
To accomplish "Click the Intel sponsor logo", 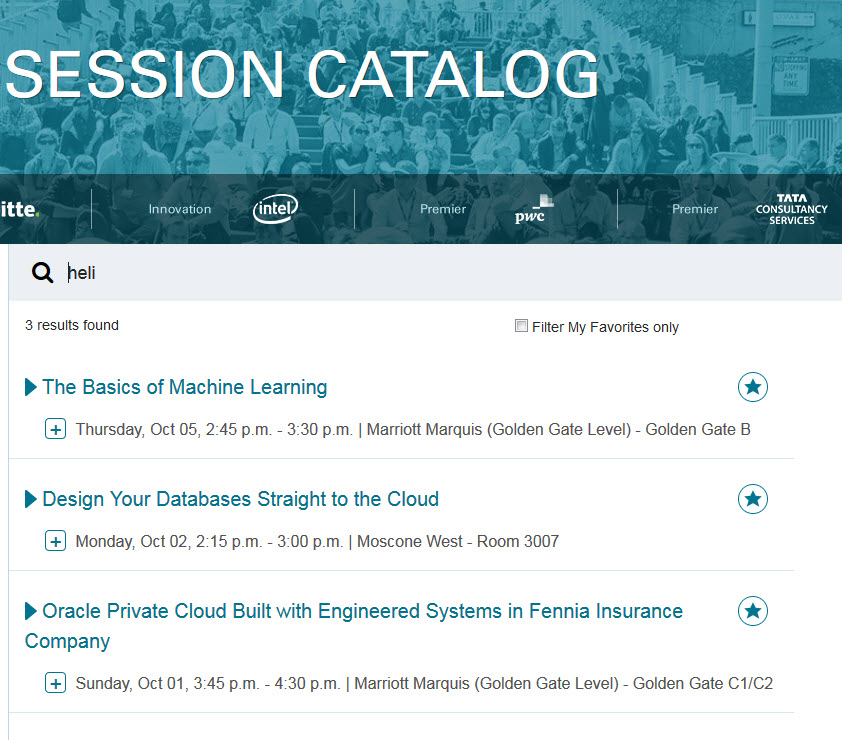I will point(275,209).
